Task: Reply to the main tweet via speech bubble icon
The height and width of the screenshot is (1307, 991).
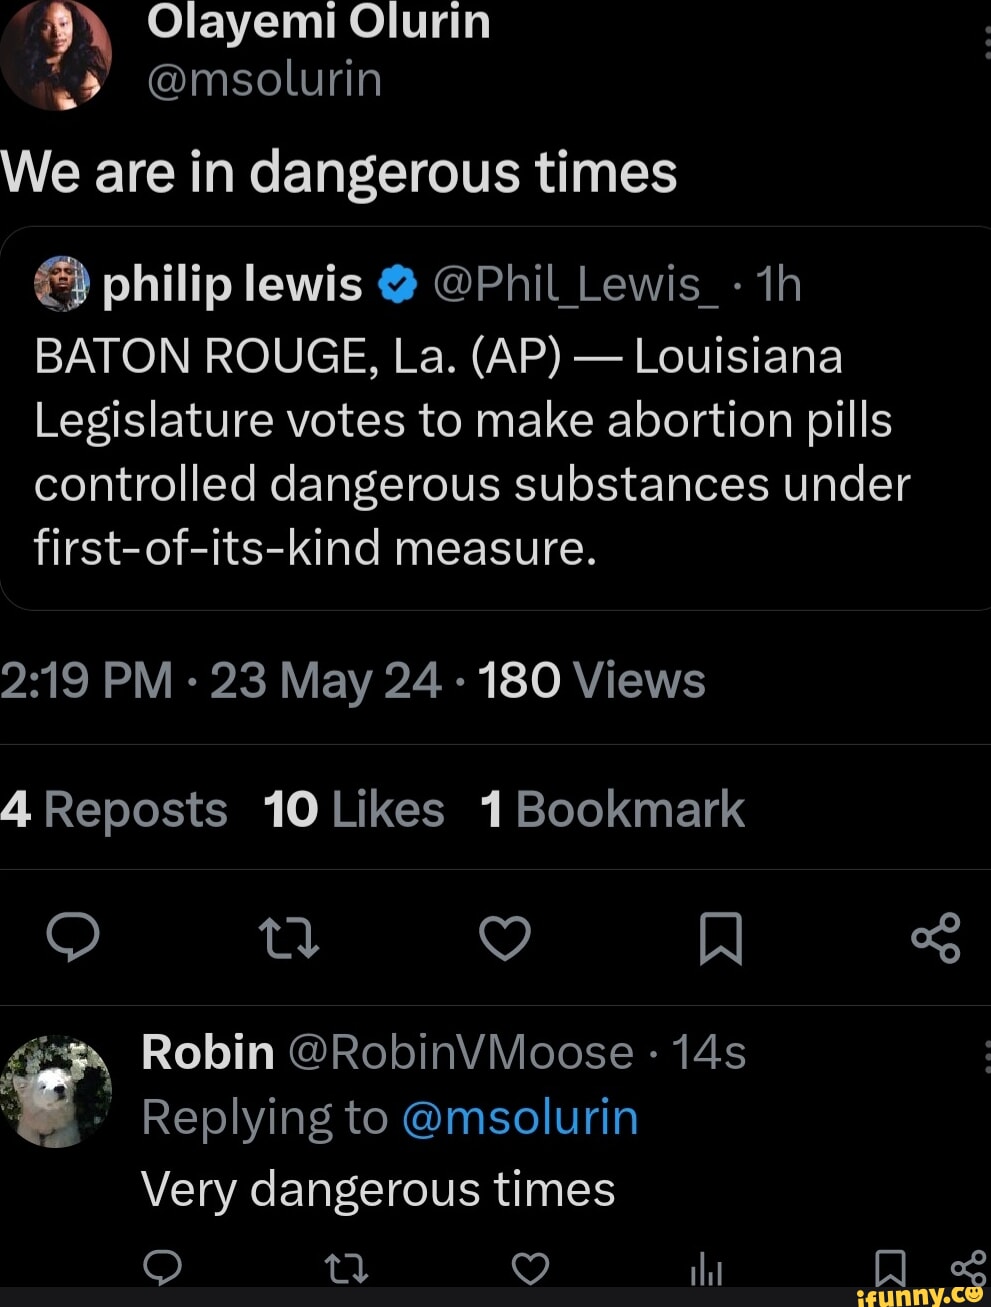Action: tap(73, 937)
